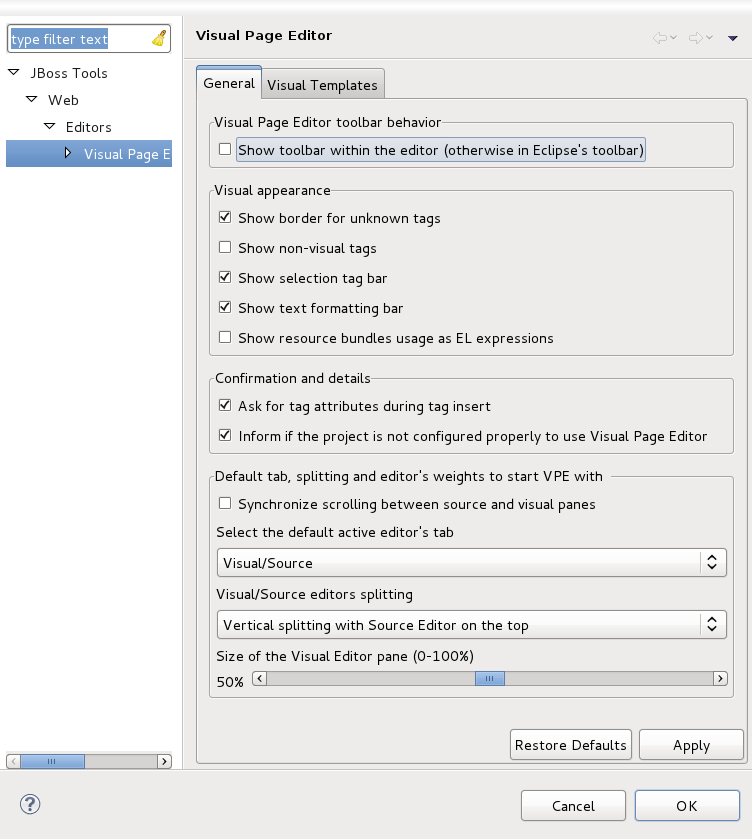Open the default active editor's tab dropdown
The width and height of the screenshot is (752, 839).
(x=712, y=562)
